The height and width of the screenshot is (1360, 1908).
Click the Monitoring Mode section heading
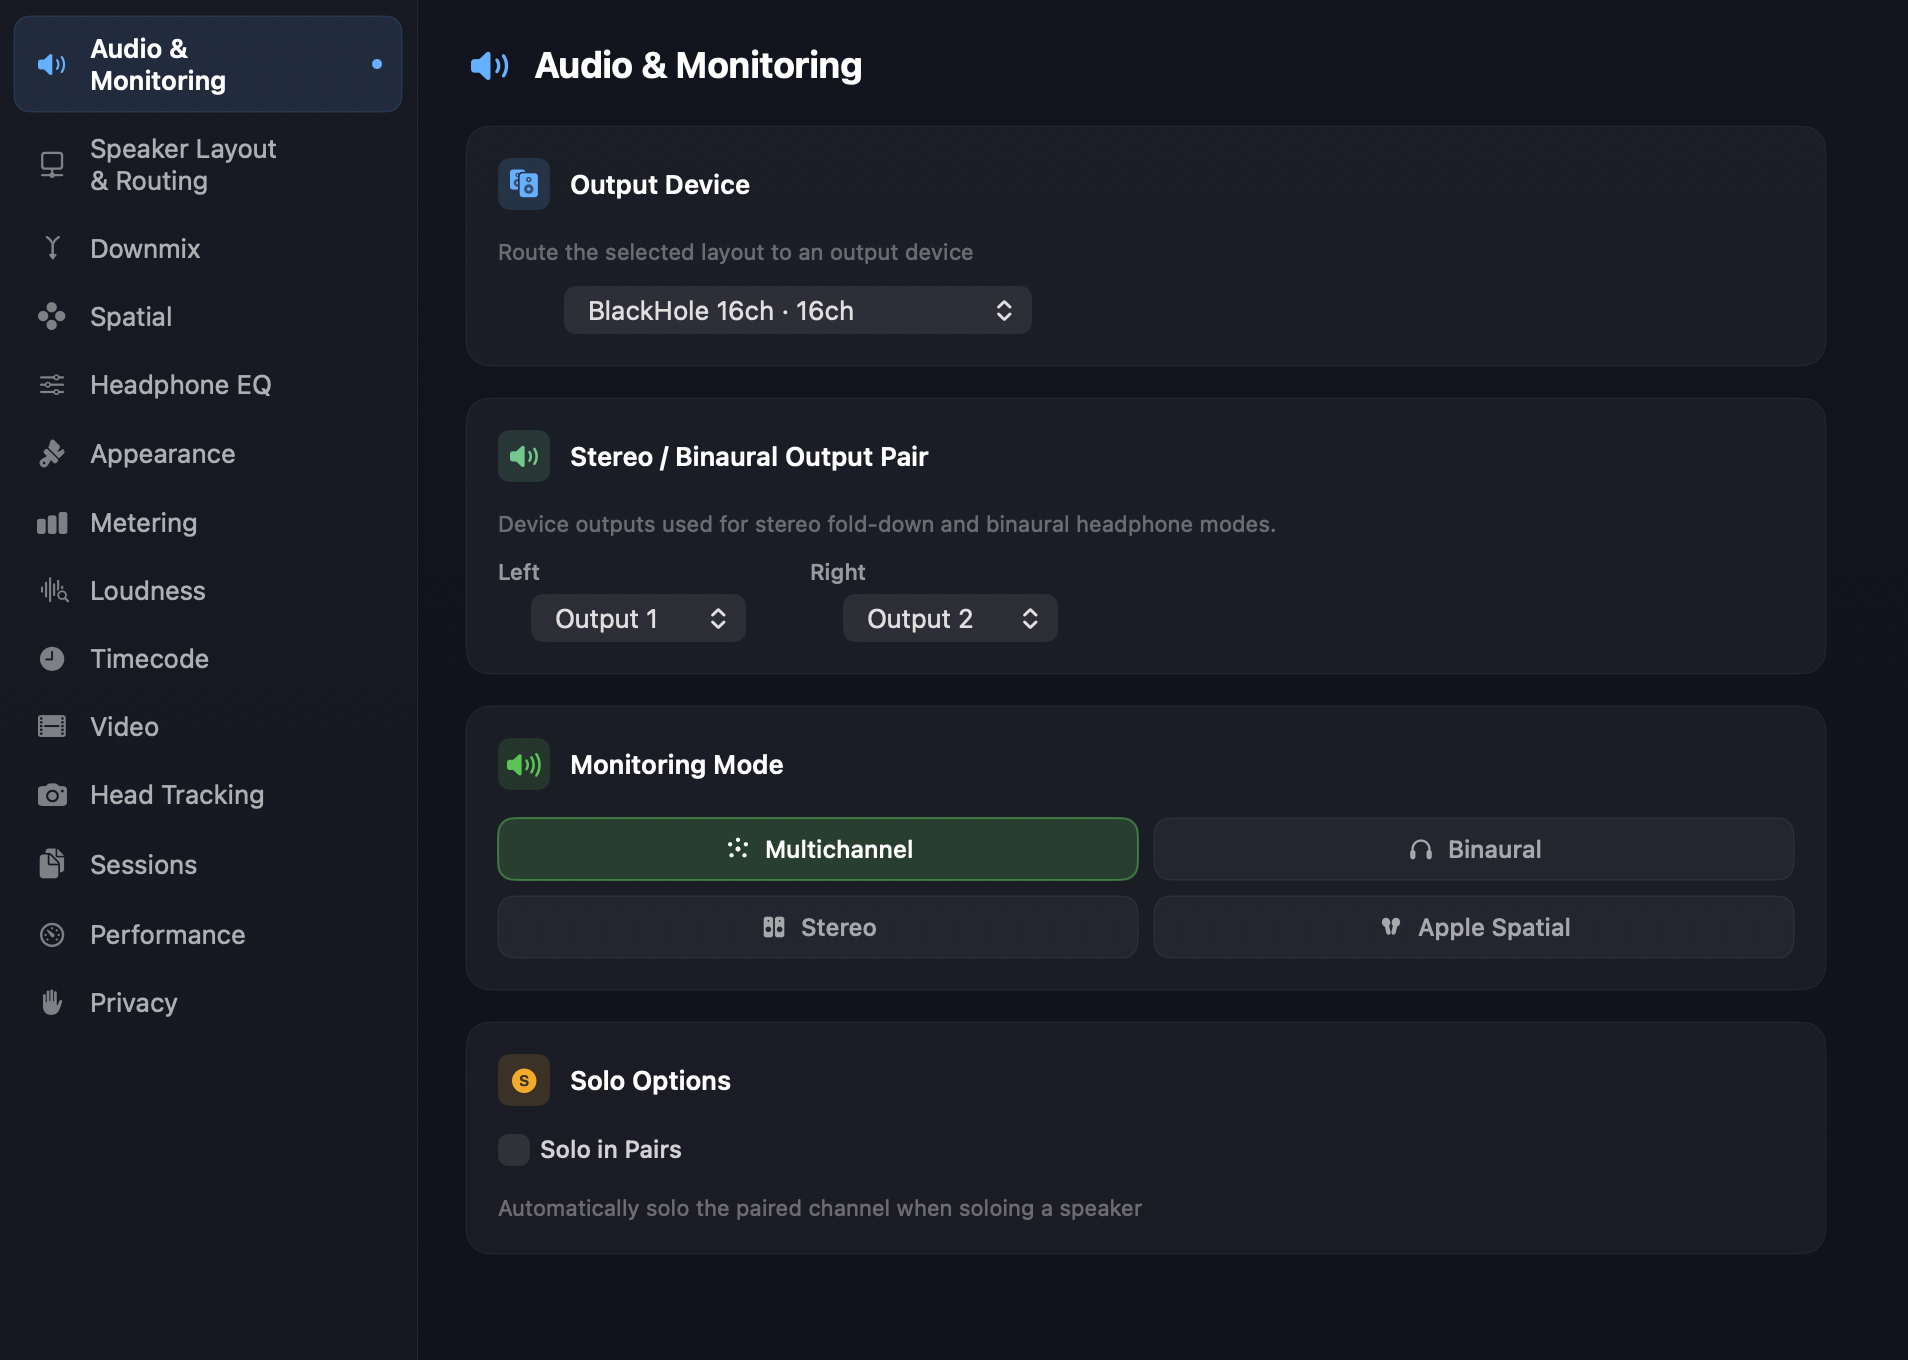coord(677,765)
